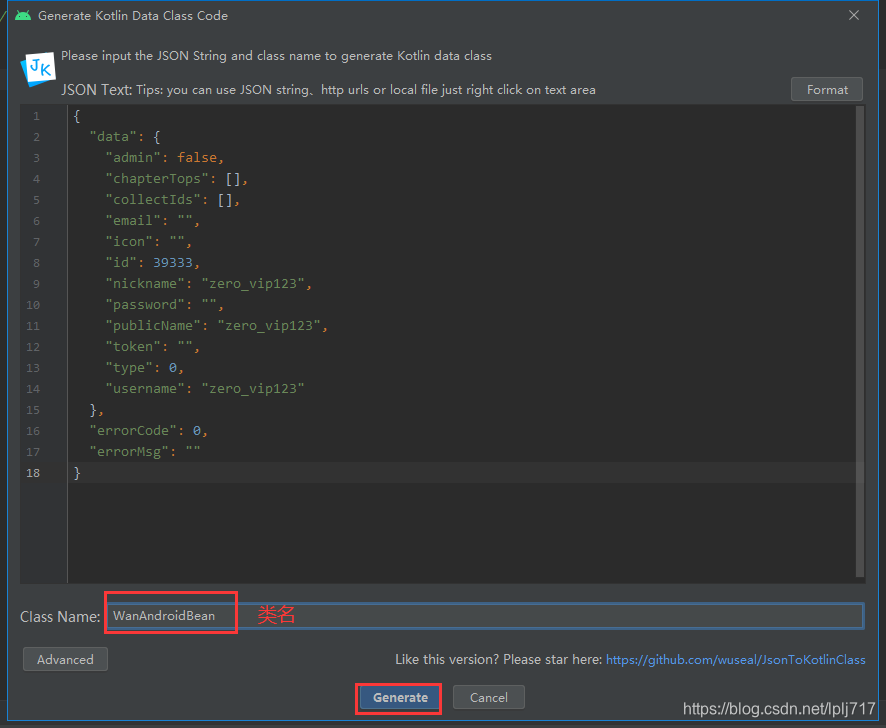
Task: Click the "errorCode": 0 line
Action: [149, 431]
